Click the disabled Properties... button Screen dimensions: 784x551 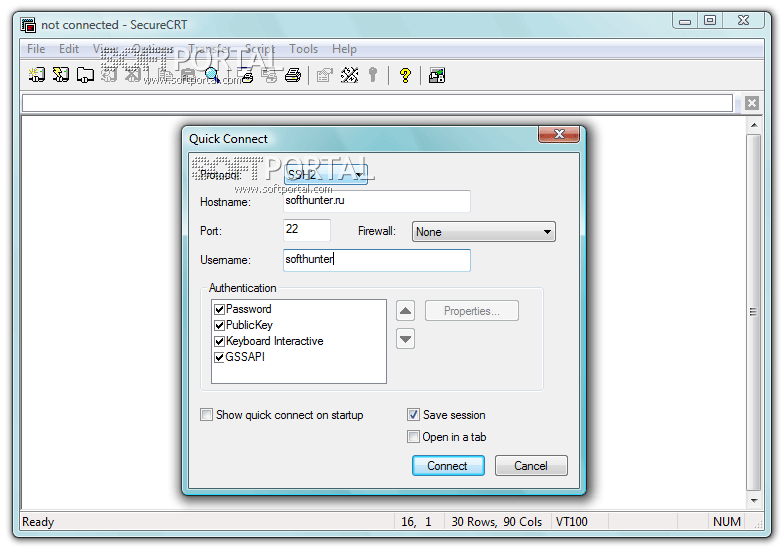(x=472, y=311)
